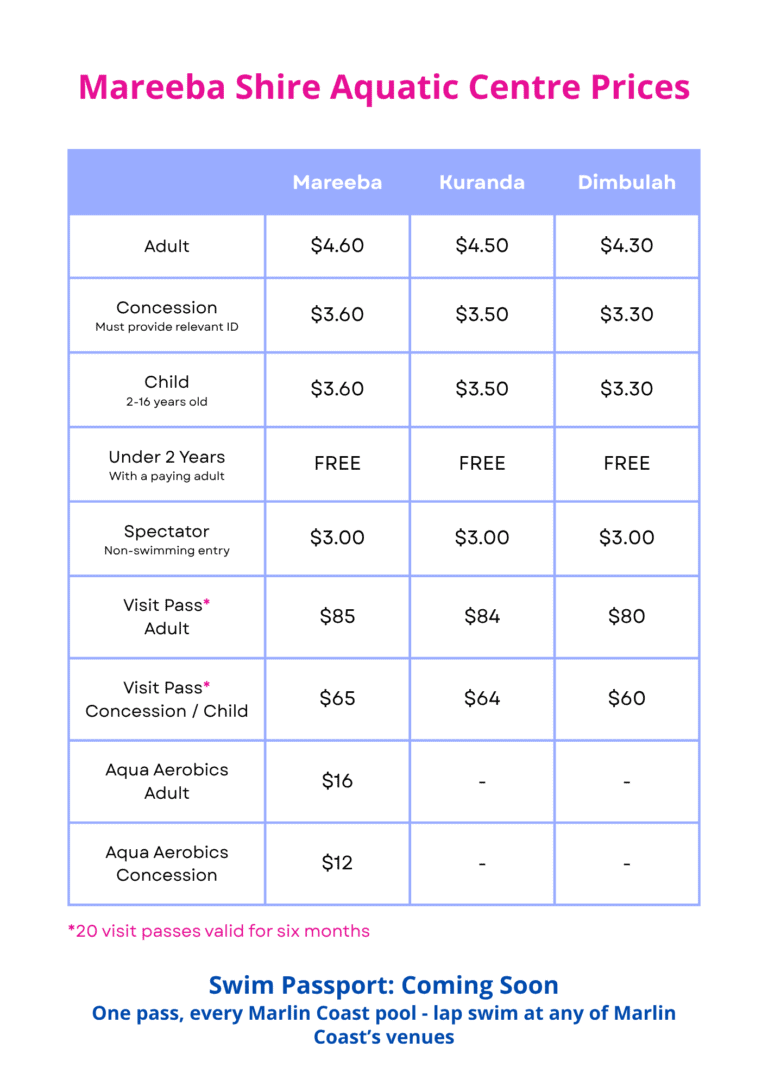Screen dimensions: 768x1086
Task: Click the Mareeba Visit Pass Adult $85 cell
Action: (337, 616)
